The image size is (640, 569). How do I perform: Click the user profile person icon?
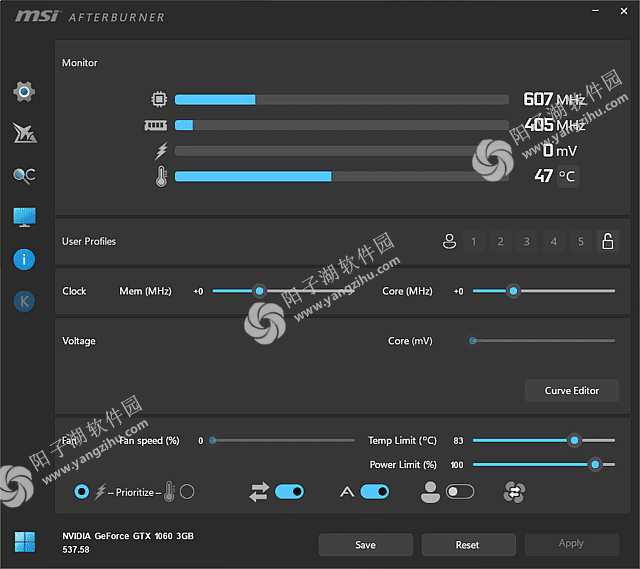point(449,241)
